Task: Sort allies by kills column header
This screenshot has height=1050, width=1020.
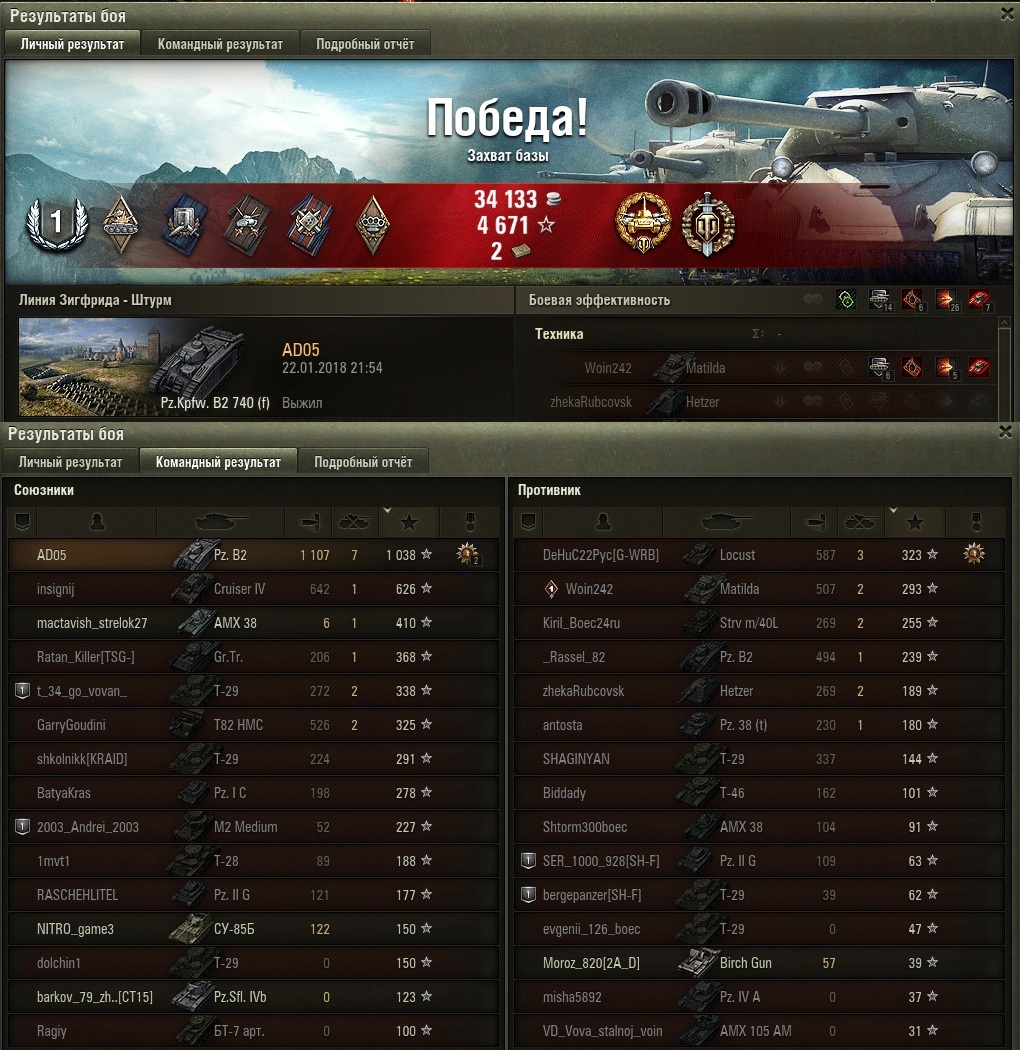Action: [355, 522]
